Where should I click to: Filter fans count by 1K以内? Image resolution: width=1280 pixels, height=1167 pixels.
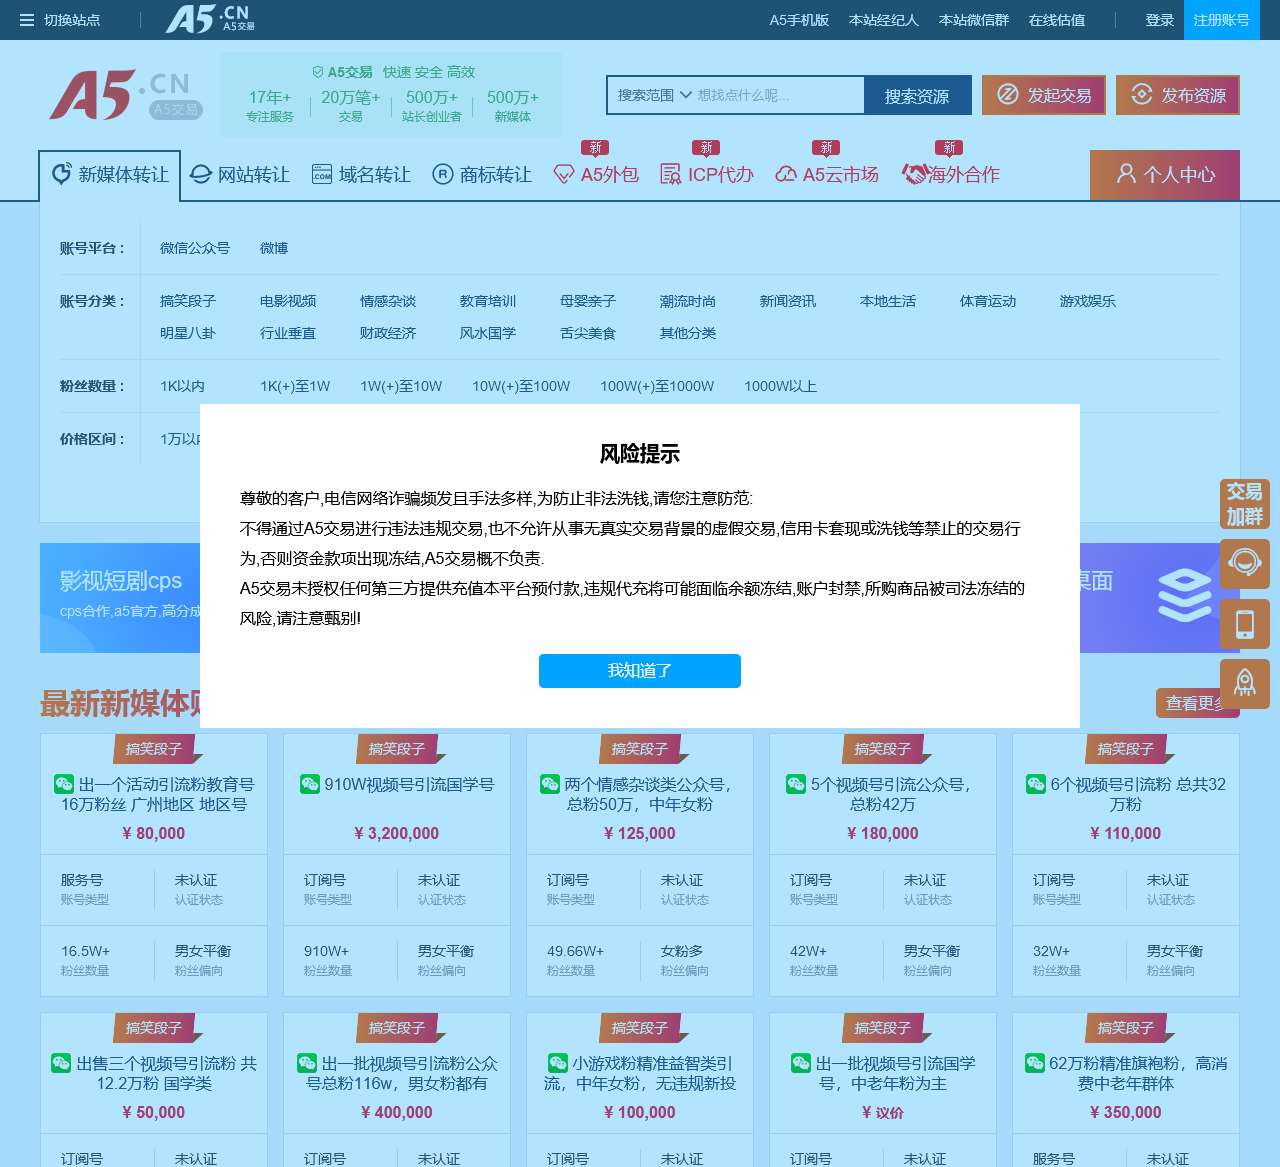tap(182, 386)
